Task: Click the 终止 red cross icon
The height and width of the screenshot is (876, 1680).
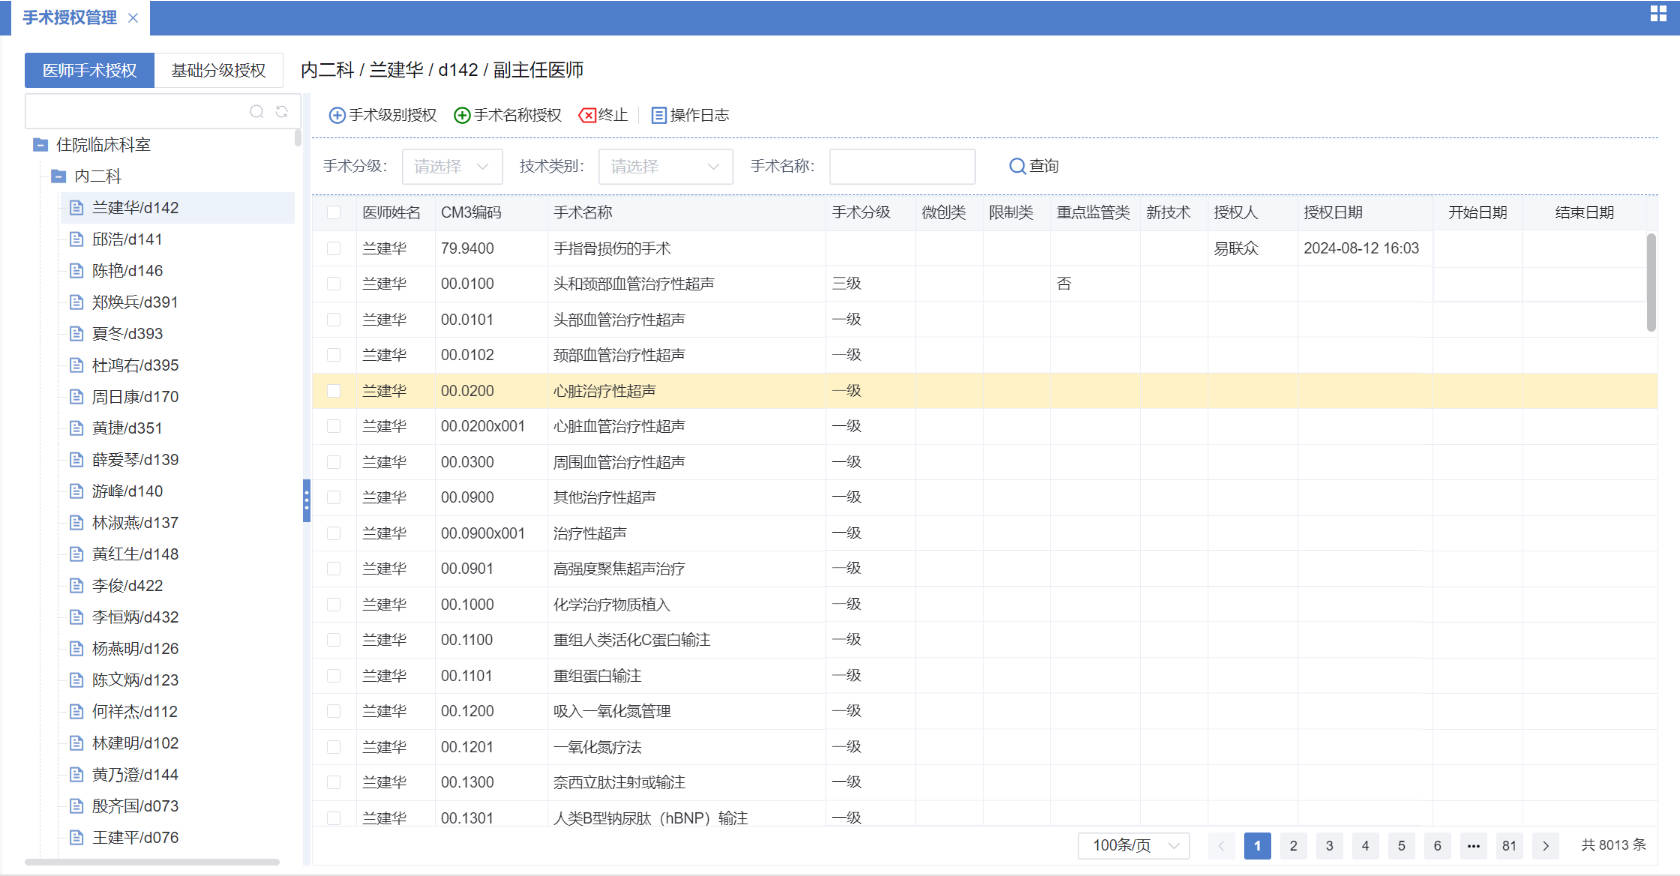Action: click(x=587, y=115)
